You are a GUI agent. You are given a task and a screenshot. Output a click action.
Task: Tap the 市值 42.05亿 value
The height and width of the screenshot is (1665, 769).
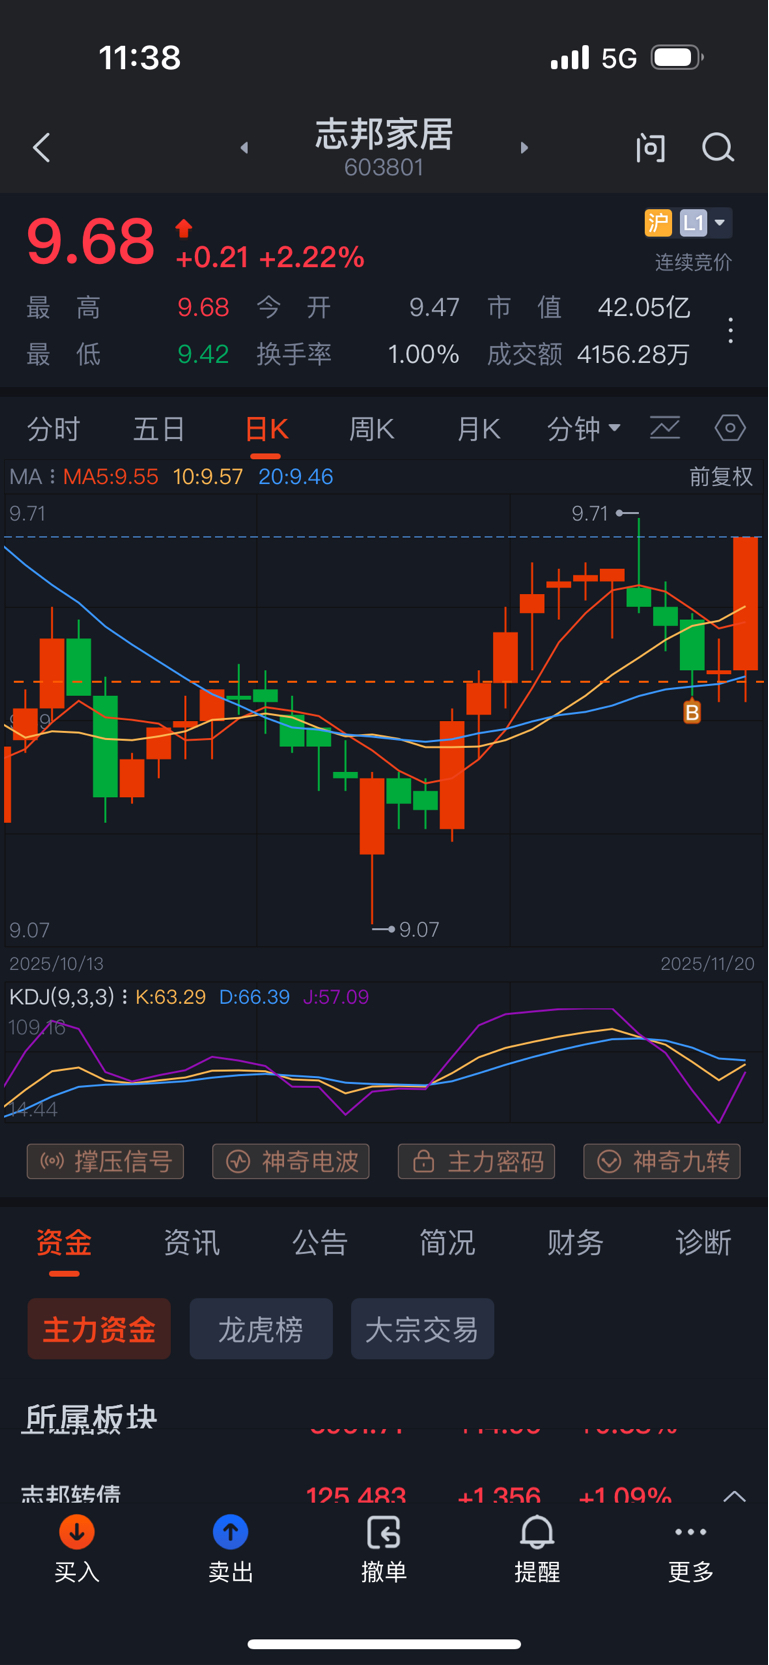click(x=644, y=307)
